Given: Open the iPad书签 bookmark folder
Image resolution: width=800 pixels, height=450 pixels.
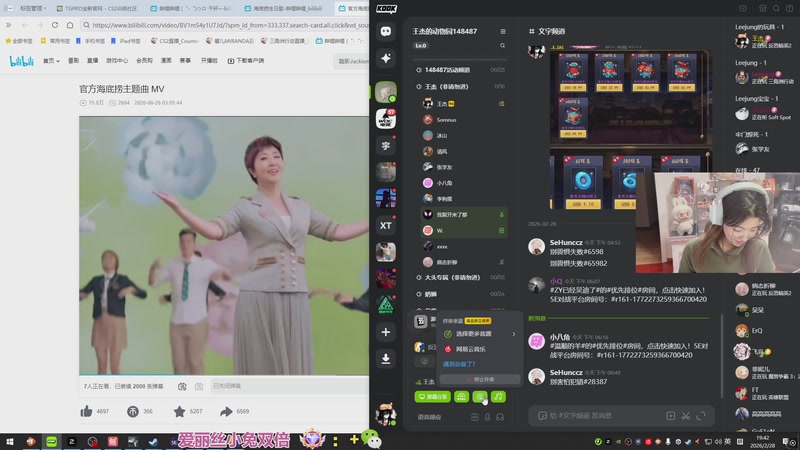Looking at the screenshot, I should tap(126, 41).
